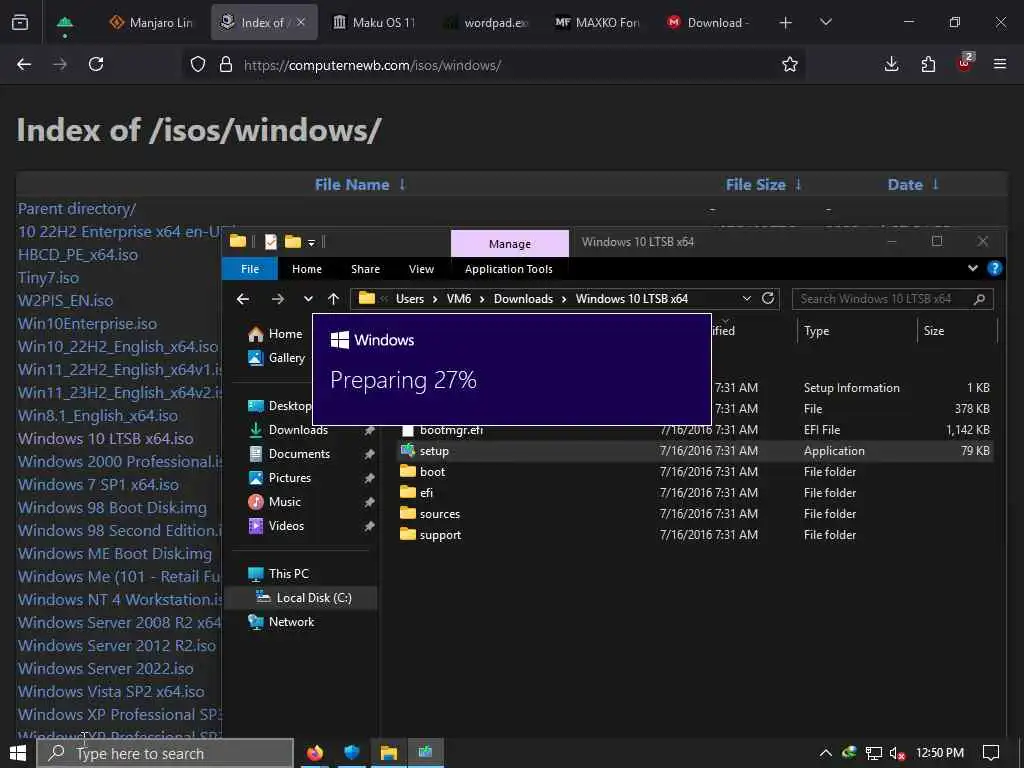1024x768 pixels.
Task: Open Quick Access Toolbar customize dropdown
Action: click(312, 243)
